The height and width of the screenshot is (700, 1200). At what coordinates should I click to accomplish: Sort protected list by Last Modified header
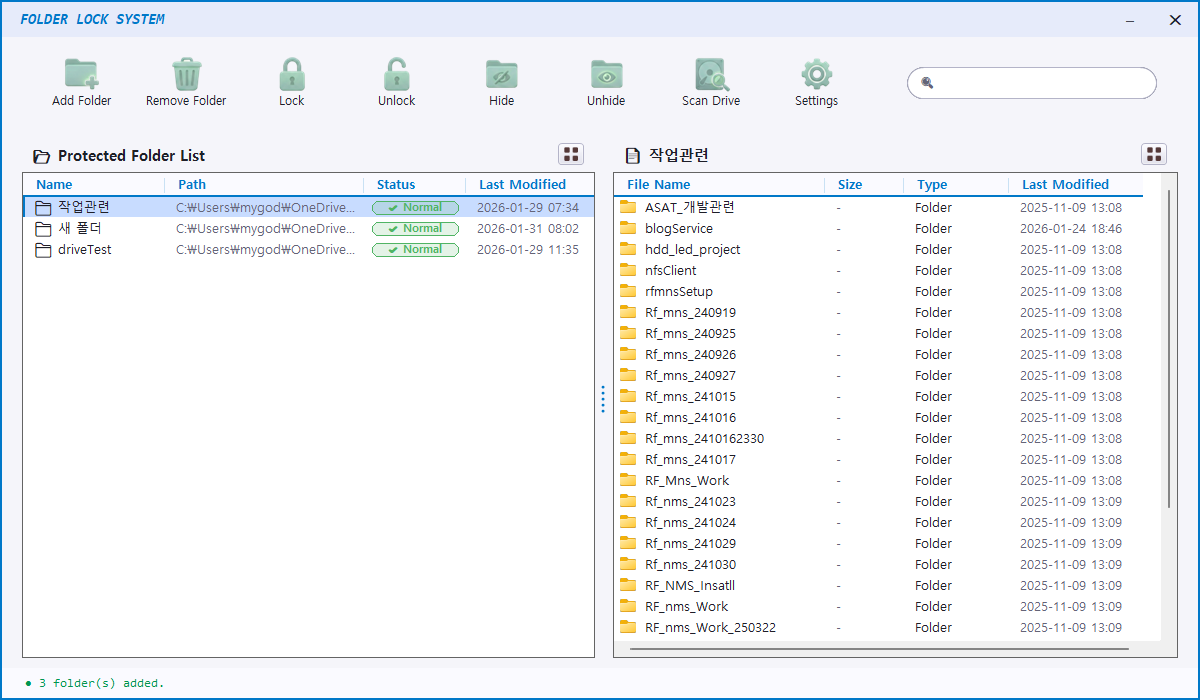(x=522, y=184)
